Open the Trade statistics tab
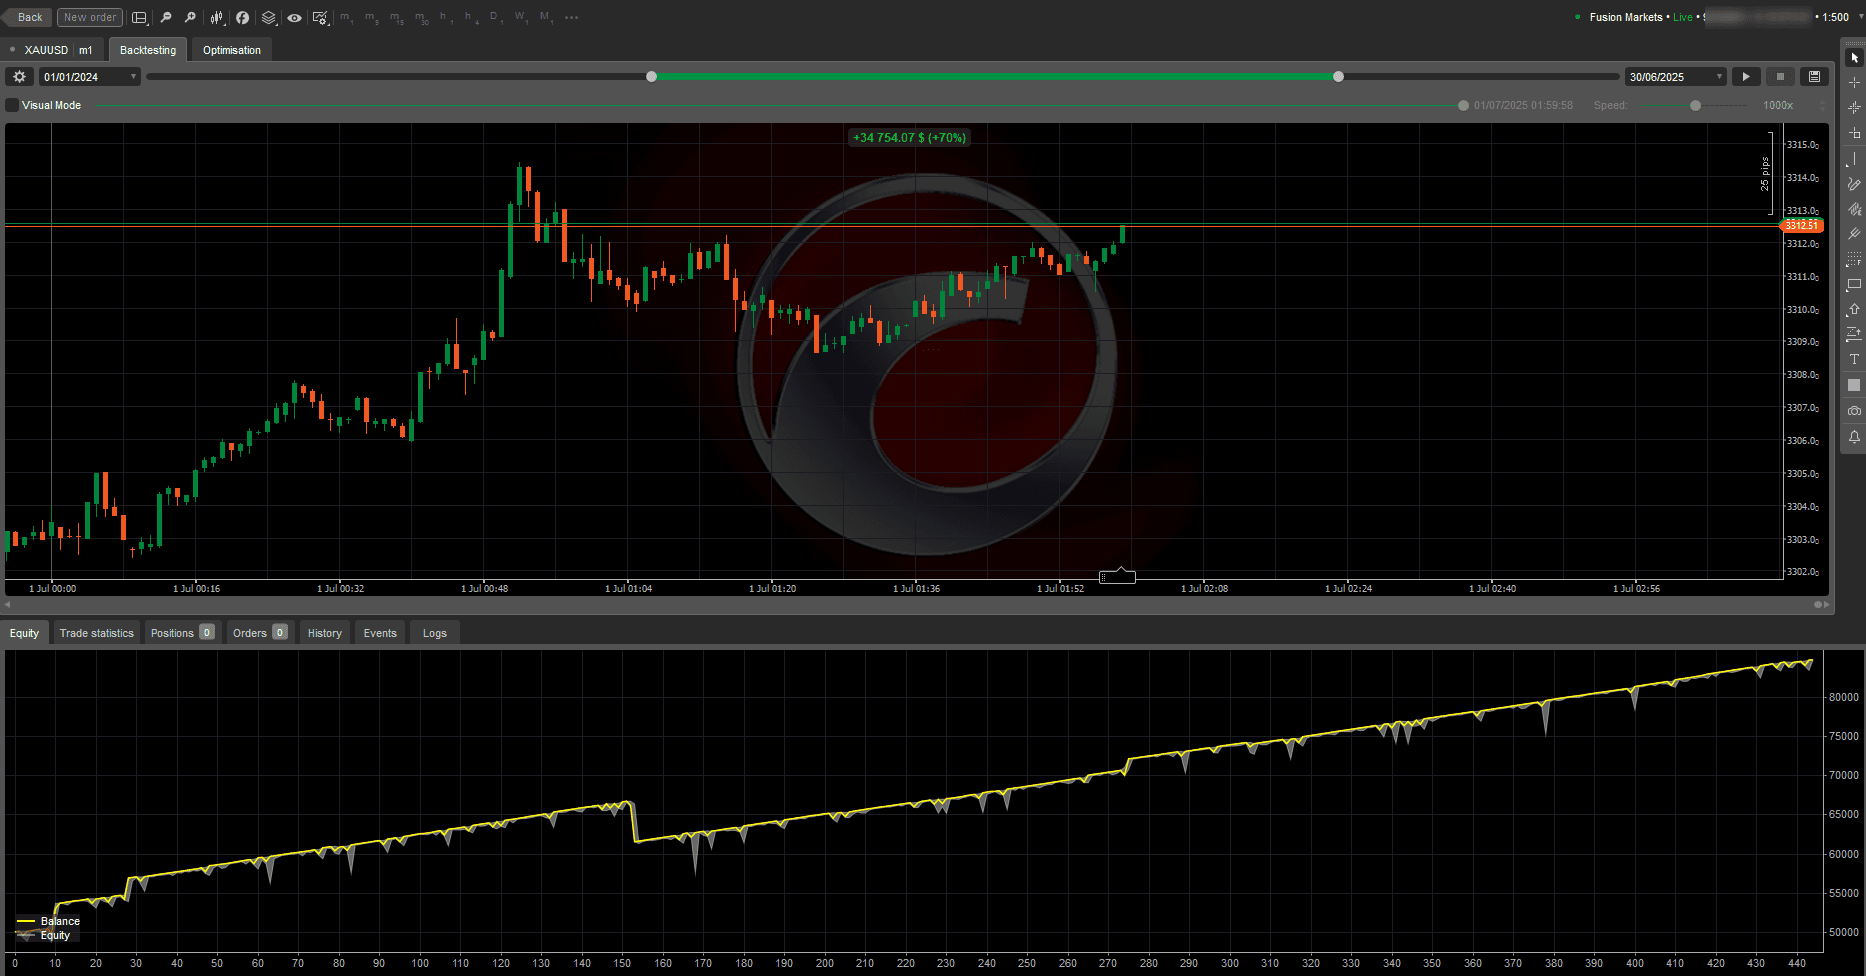This screenshot has width=1866, height=976. [x=96, y=632]
